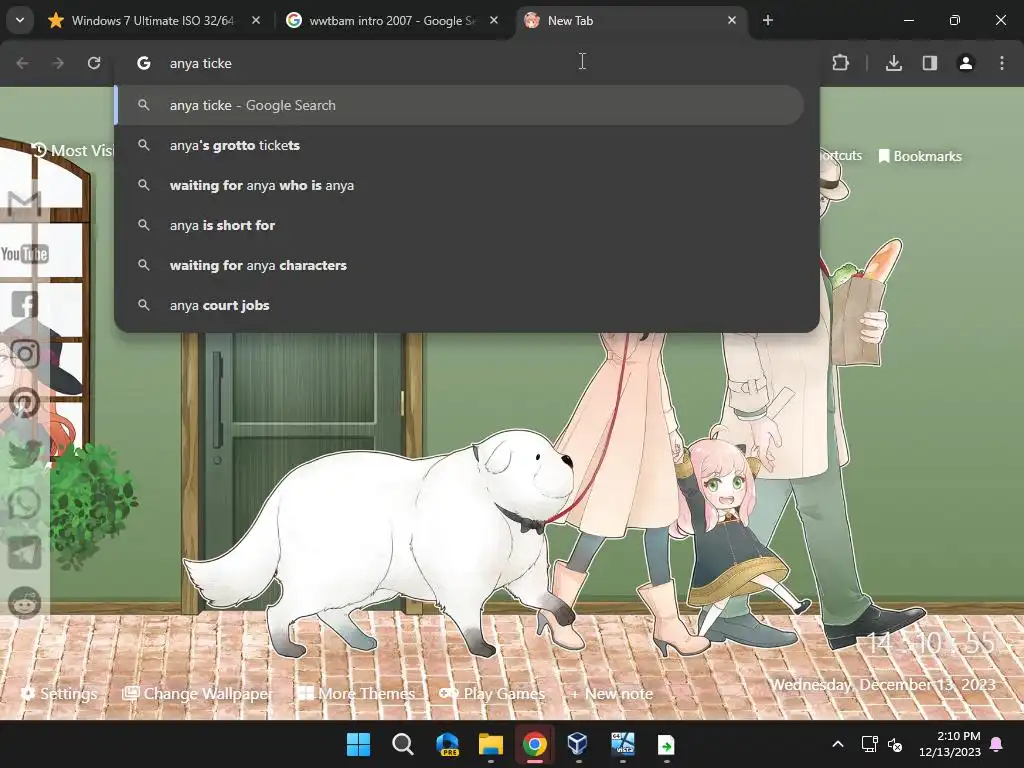Open the Vista VM icon in taskbar
The width and height of the screenshot is (1024, 768).
coord(622,744)
